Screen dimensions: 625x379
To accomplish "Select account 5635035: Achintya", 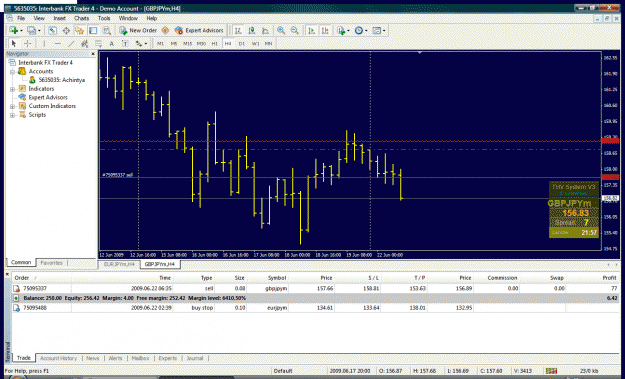I will tap(61, 80).
